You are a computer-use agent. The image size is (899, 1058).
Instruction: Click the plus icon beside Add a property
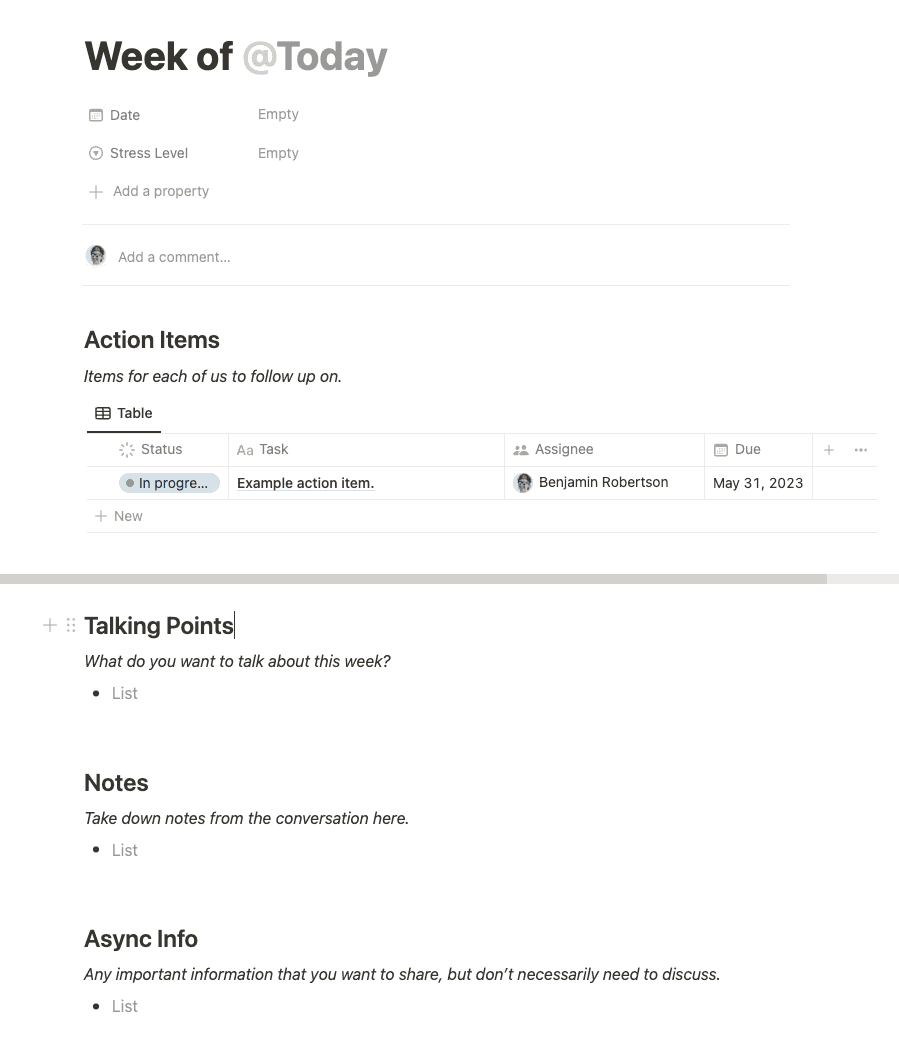[x=96, y=192]
